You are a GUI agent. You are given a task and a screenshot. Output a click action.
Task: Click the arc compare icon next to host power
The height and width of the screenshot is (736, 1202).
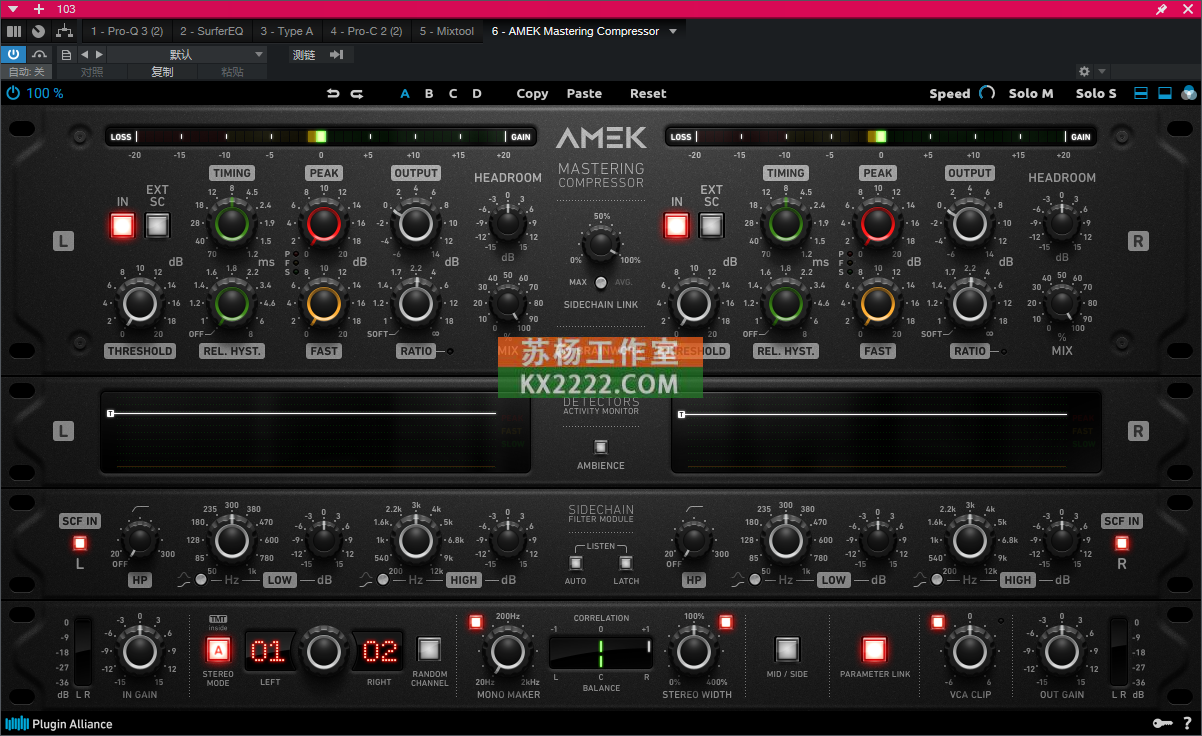[x=39, y=54]
